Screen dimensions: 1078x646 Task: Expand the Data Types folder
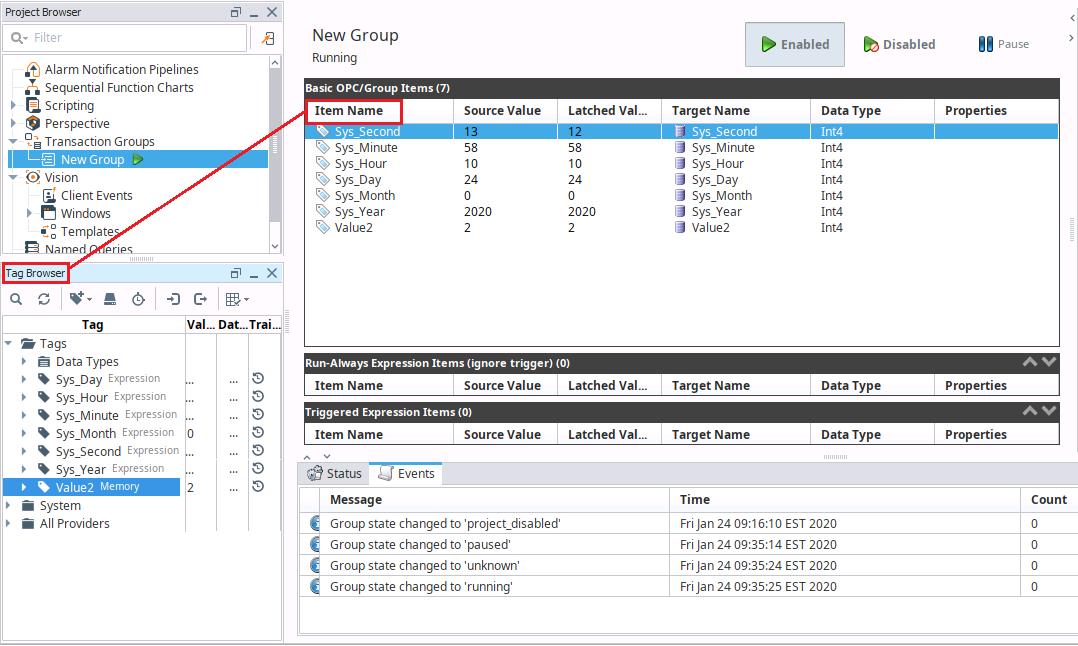tap(24, 361)
